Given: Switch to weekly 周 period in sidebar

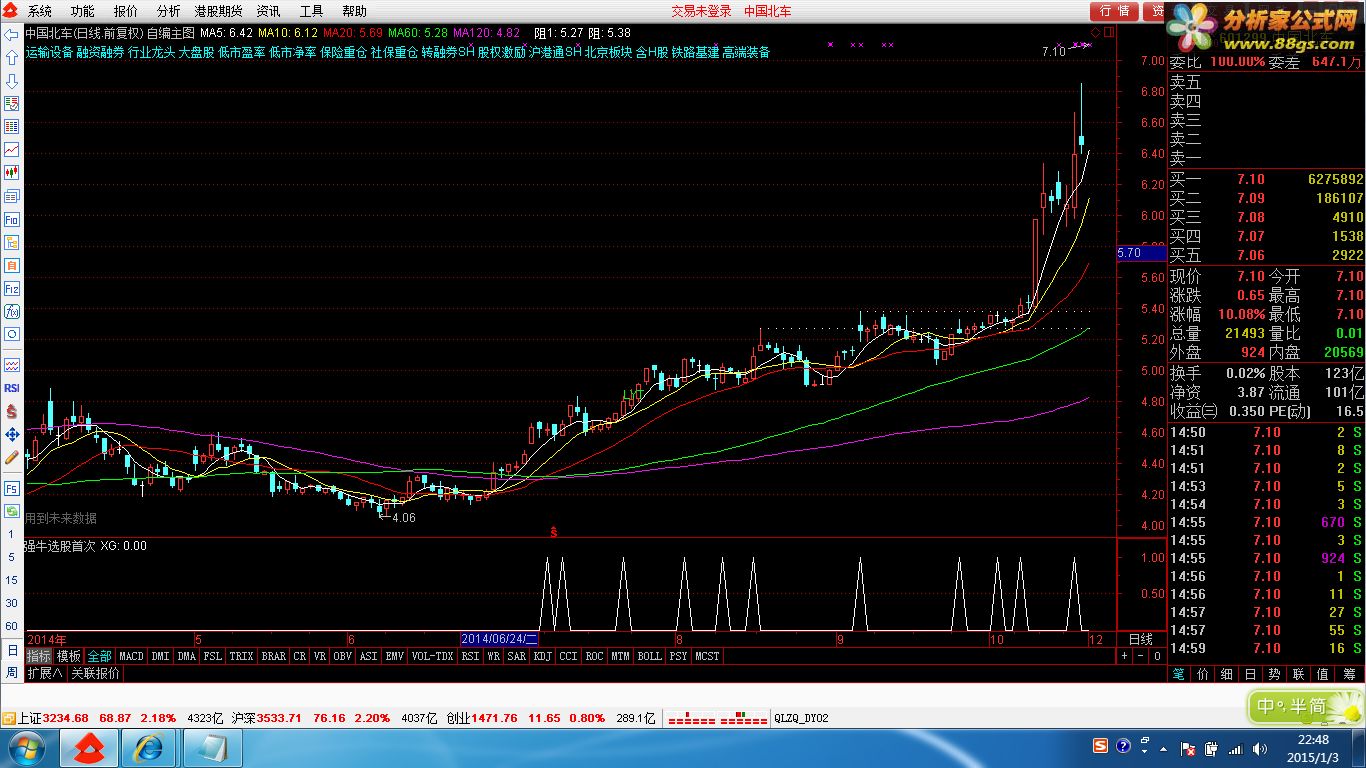Looking at the screenshot, I should [11, 673].
